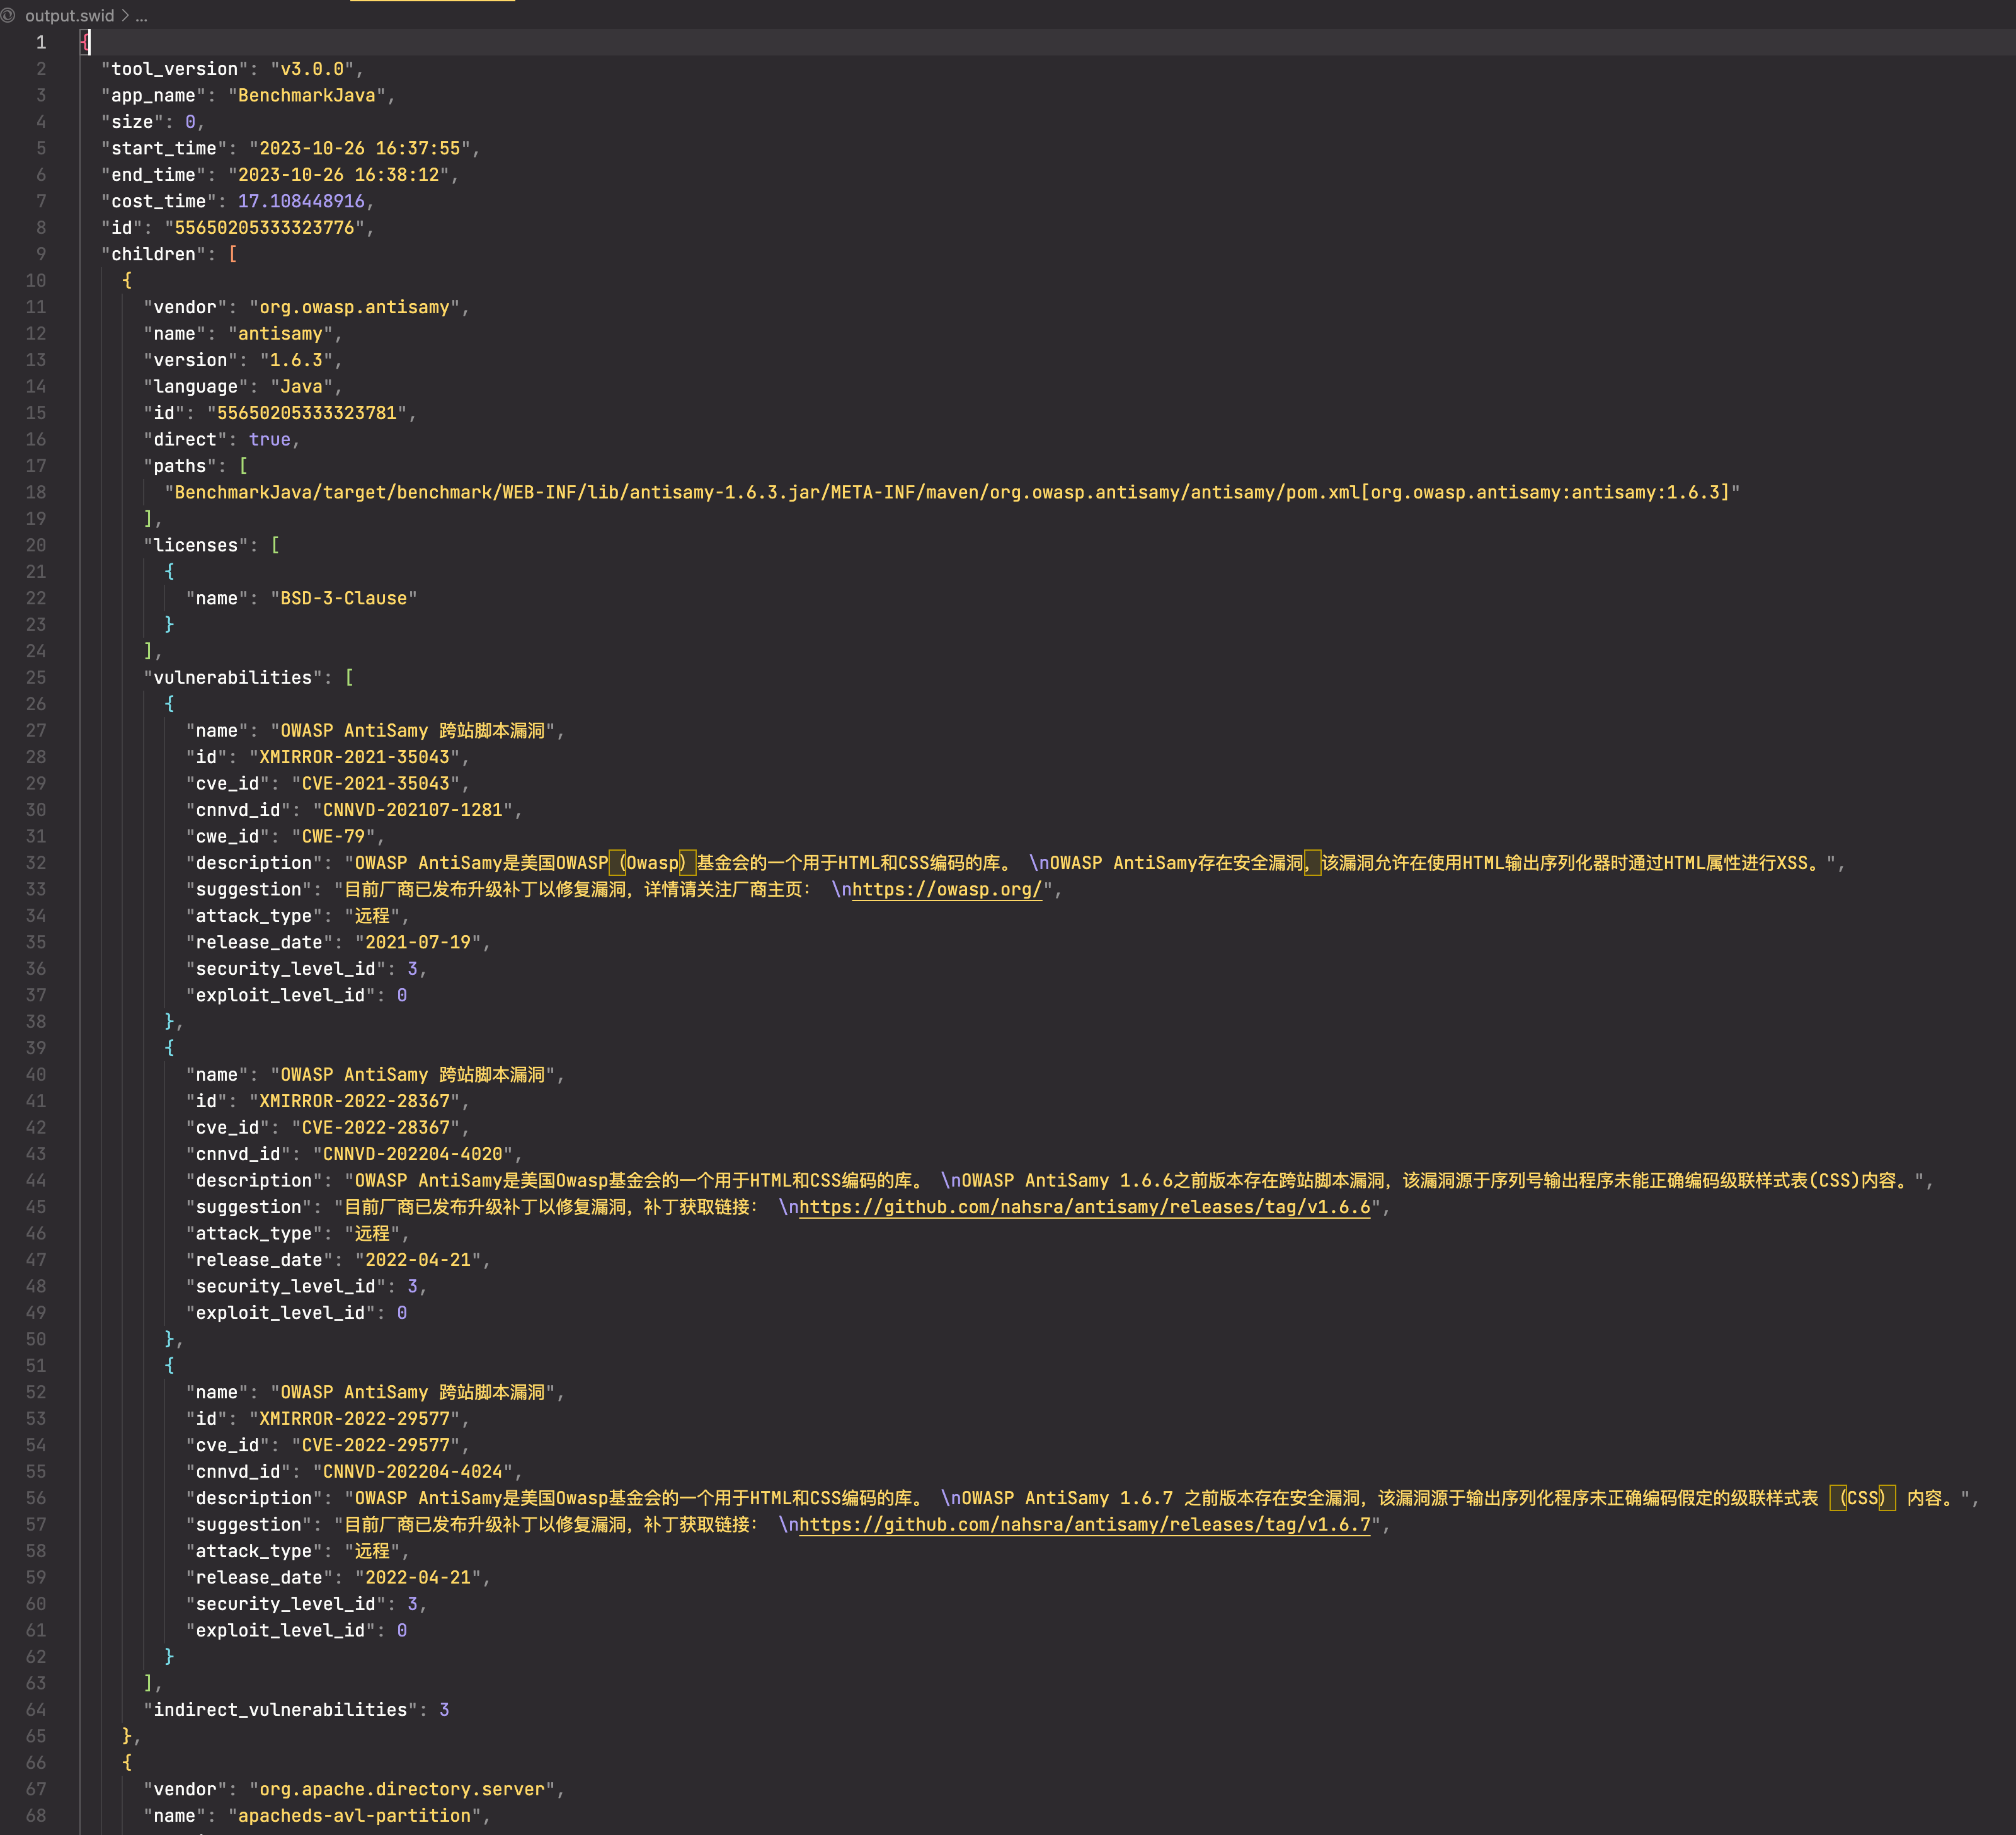The height and width of the screenshot is (1835, 2016).
Task: Click the "security_level_id" key on line 36
Action: click(286, 969)
